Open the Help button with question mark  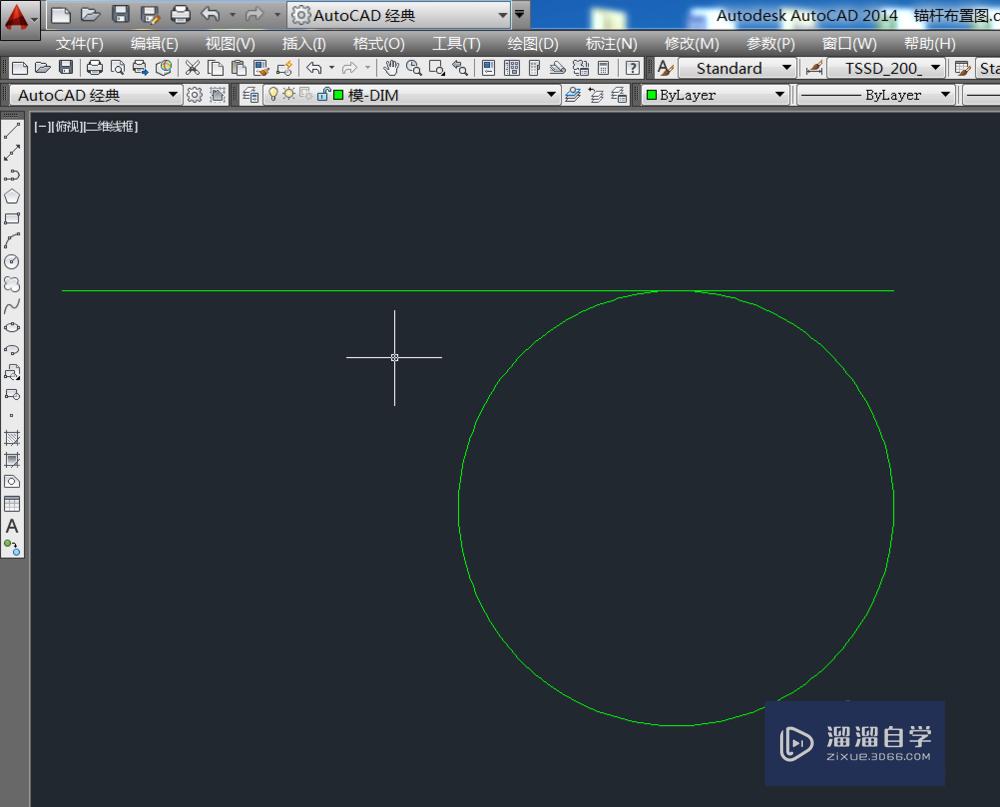(x=632, y=68)
